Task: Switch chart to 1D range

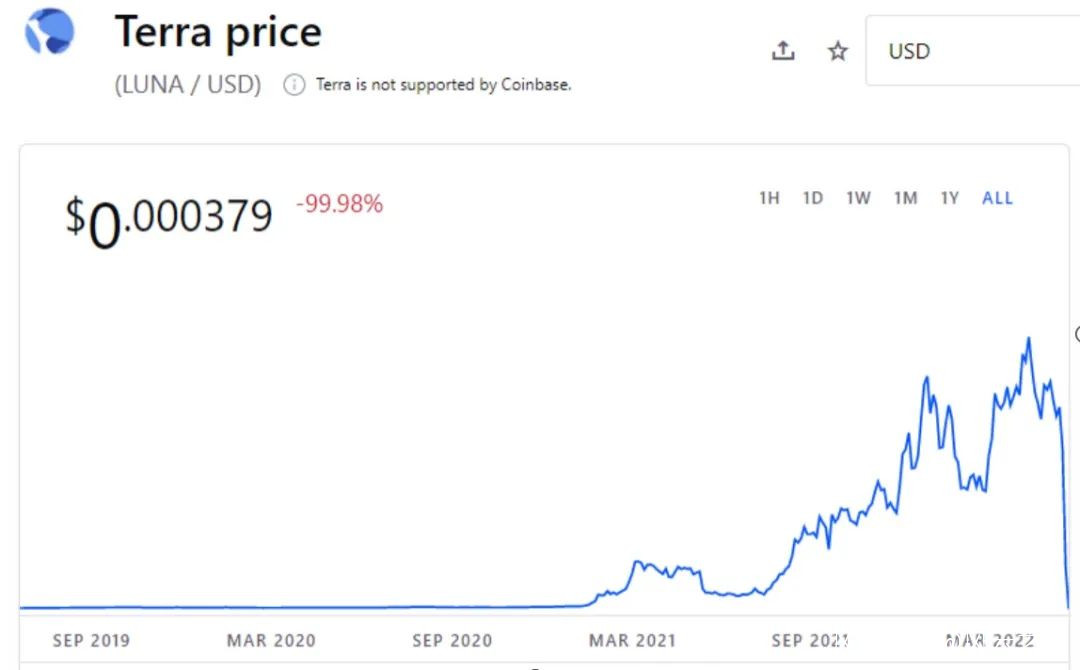Action: click(x=813, y=198)
